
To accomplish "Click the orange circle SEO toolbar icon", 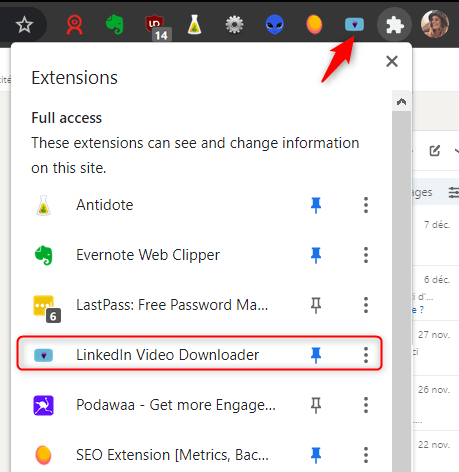I will coord(314,25).
